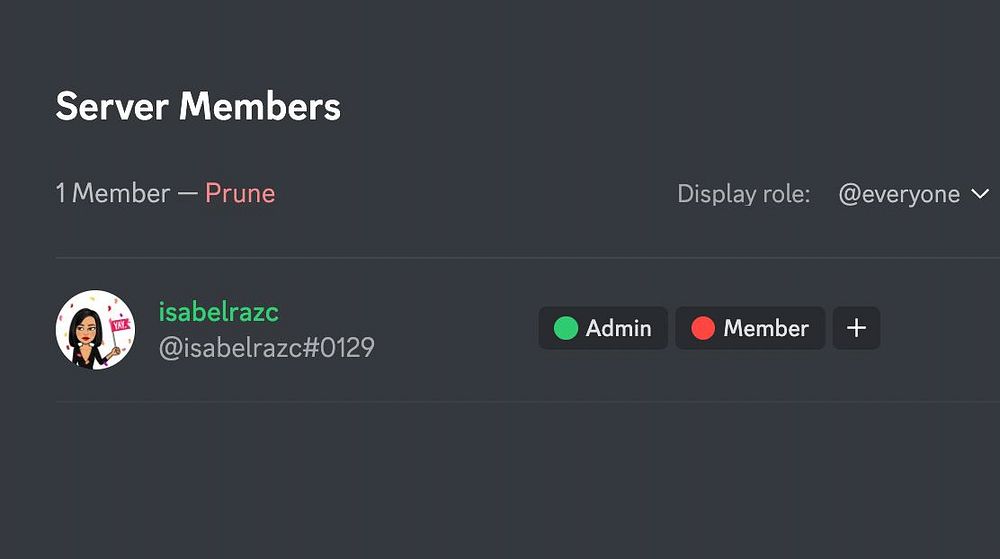Click the chevron arrow beside @everyone
The image size is (1000, 559).
[980, 194]
